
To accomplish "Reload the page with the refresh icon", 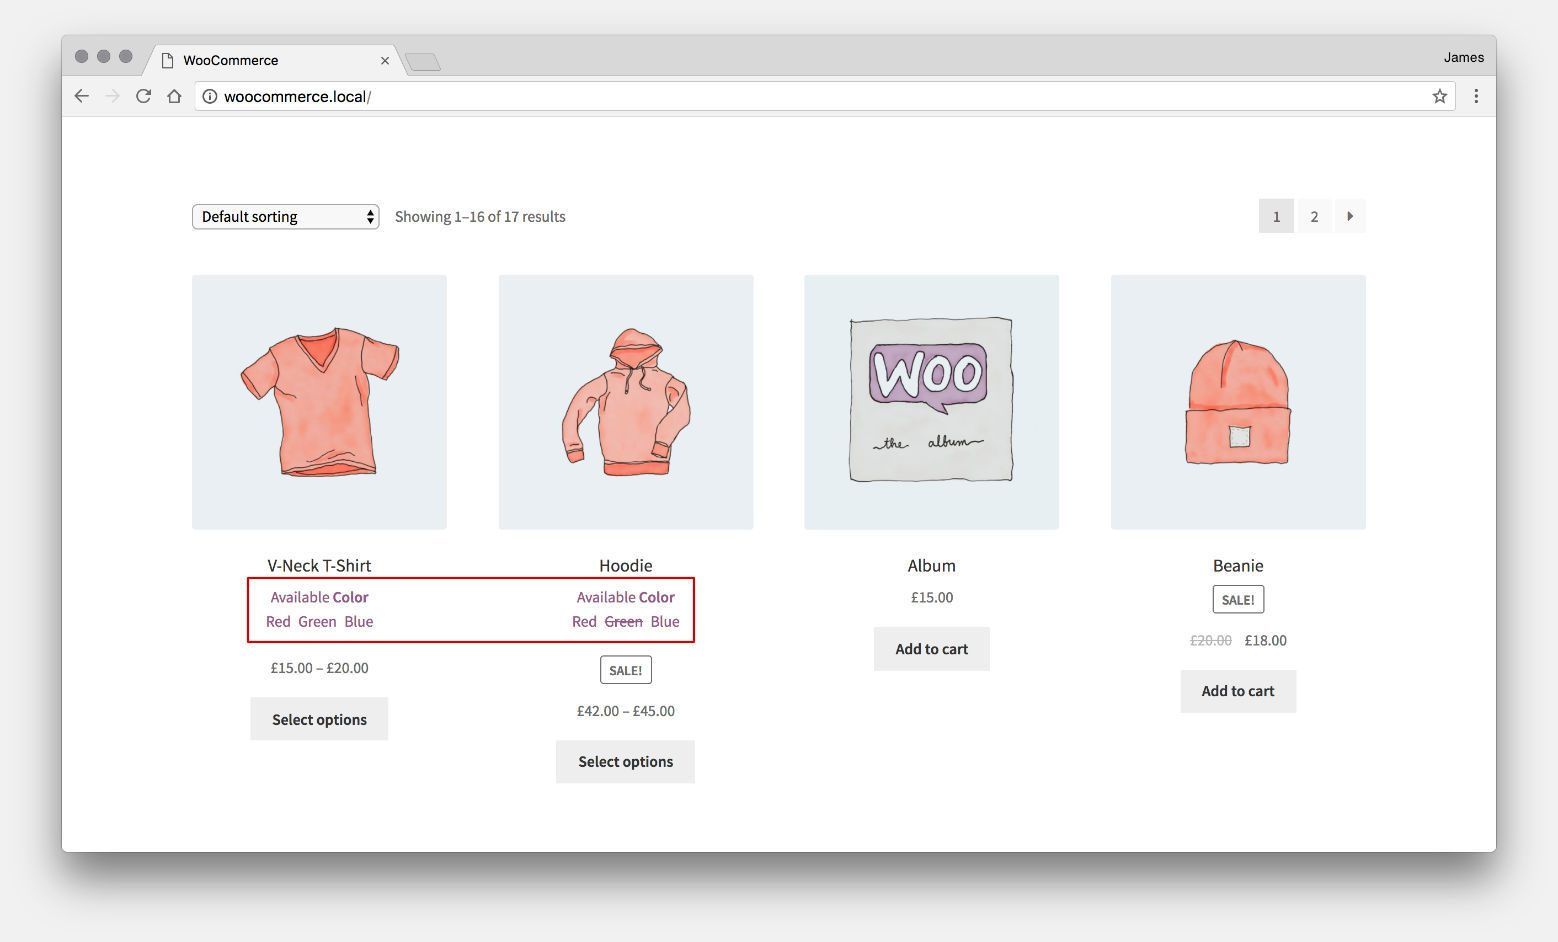I will (143, 96).
